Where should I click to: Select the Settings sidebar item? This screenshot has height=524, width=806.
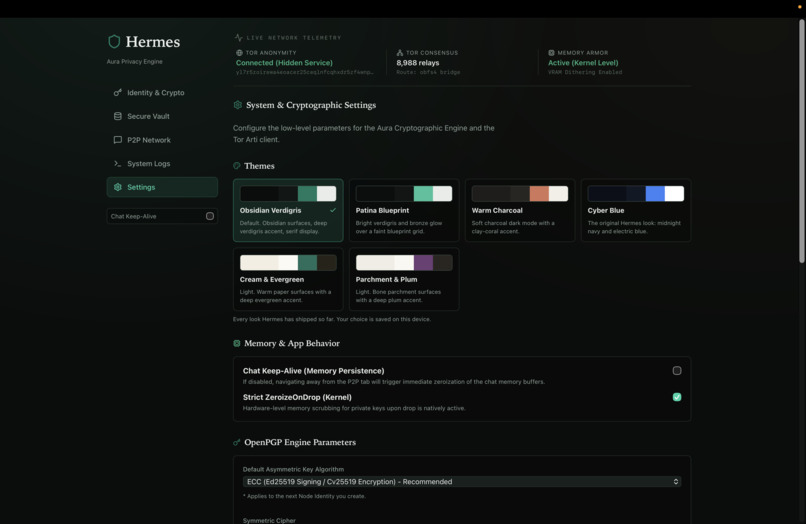pyautogui.click(x=162, y=187)
